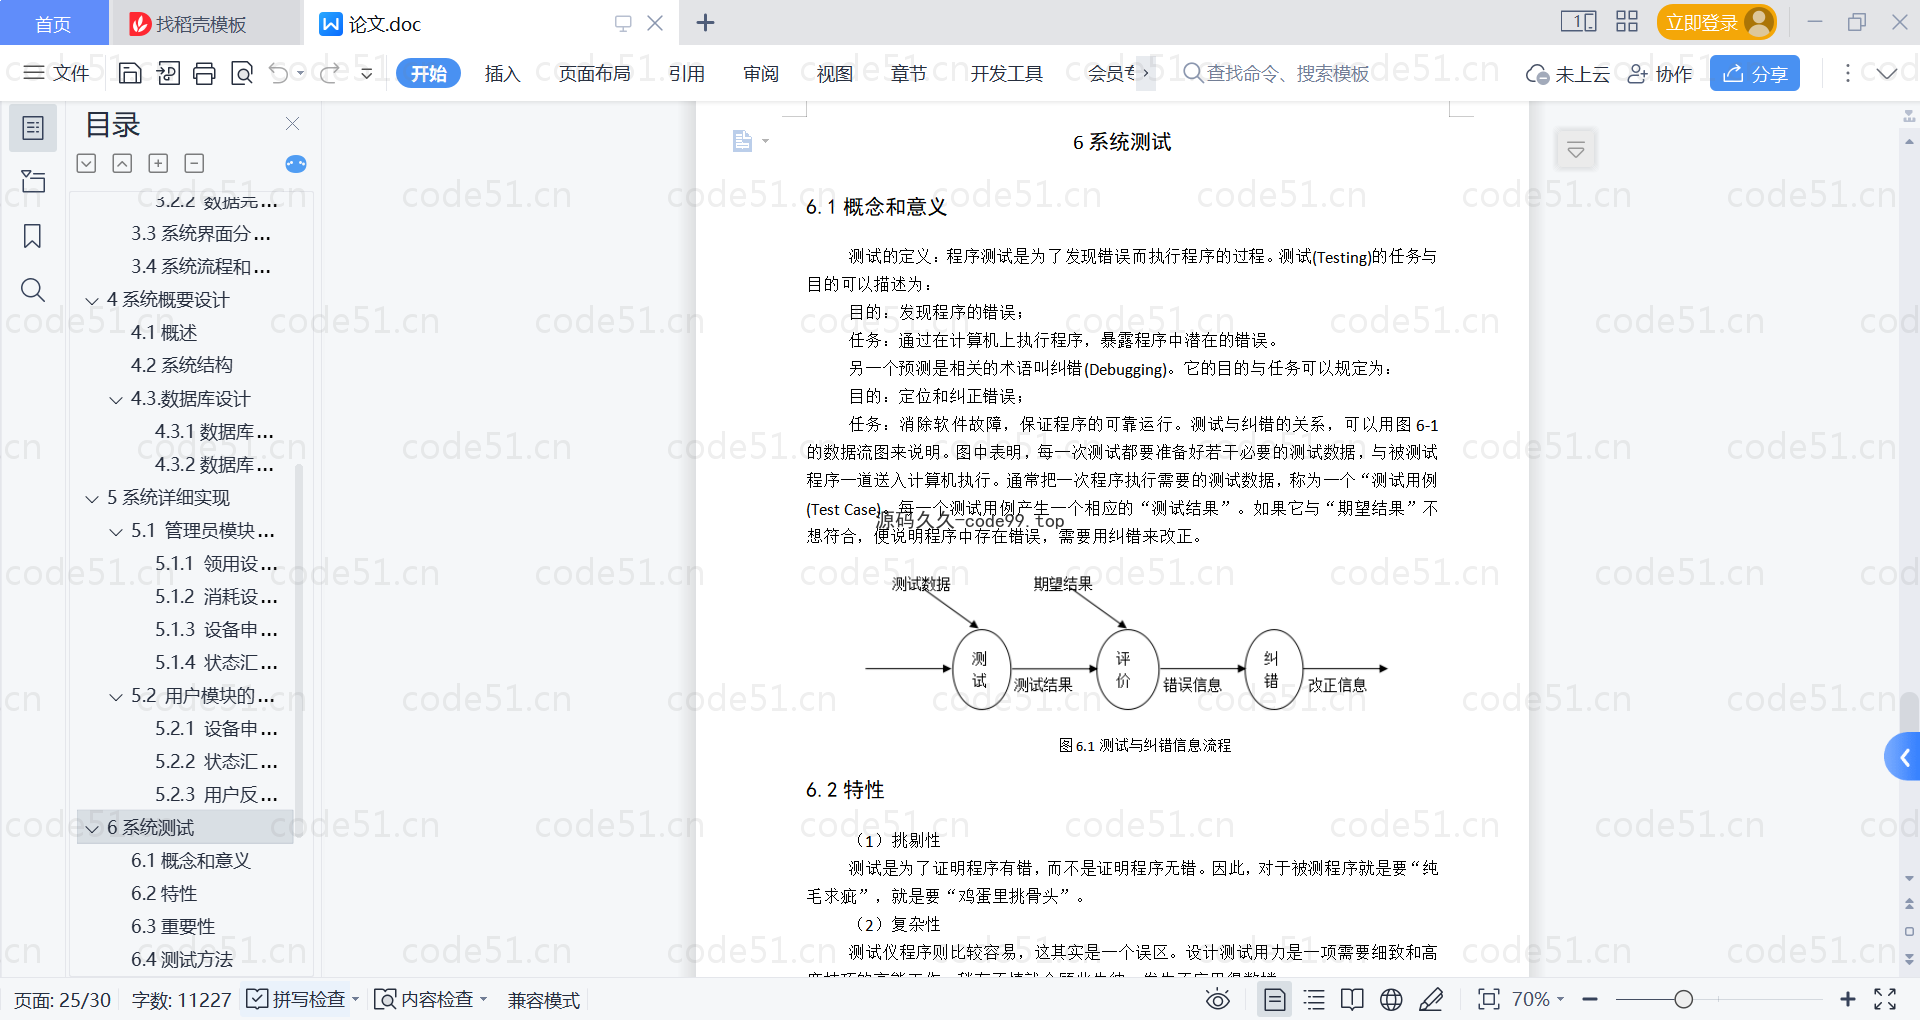The image size is (1920, 1020).
Task: Open the Bookmark icon in sidebar
Action: pos(33,236)
